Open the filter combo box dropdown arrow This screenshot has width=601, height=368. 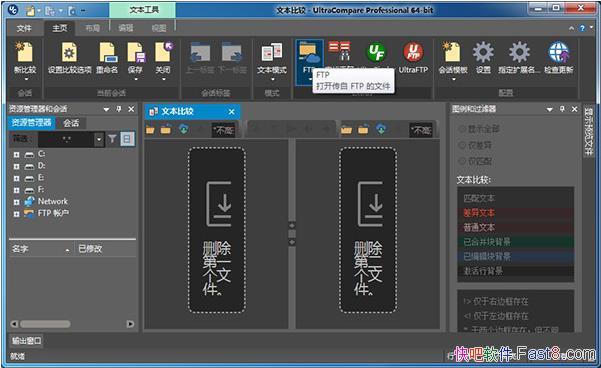[99, 139]
